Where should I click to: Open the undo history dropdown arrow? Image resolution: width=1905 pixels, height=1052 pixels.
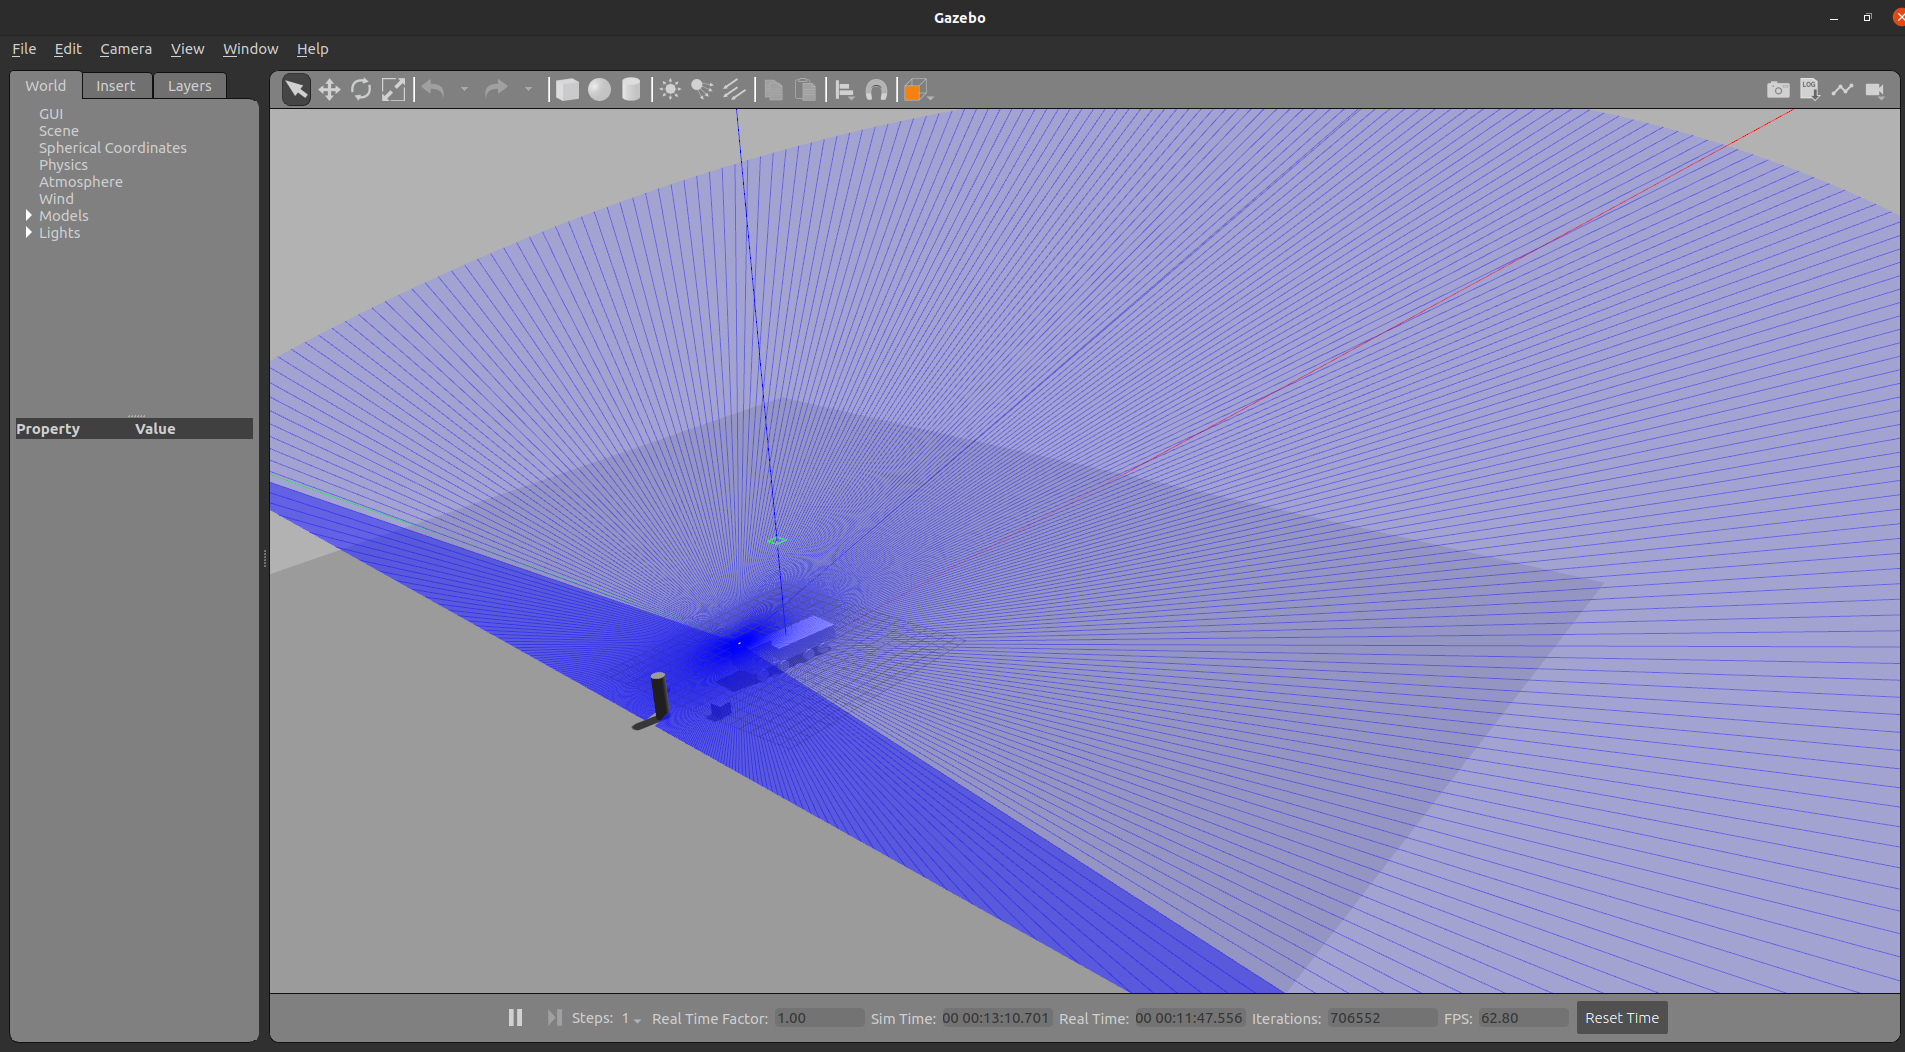[x=464, y=90]
